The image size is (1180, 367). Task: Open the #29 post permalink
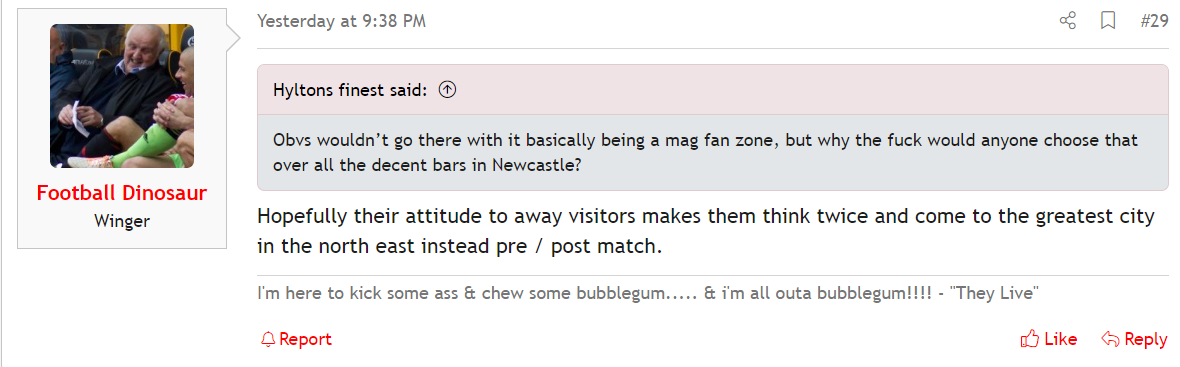1154,21
